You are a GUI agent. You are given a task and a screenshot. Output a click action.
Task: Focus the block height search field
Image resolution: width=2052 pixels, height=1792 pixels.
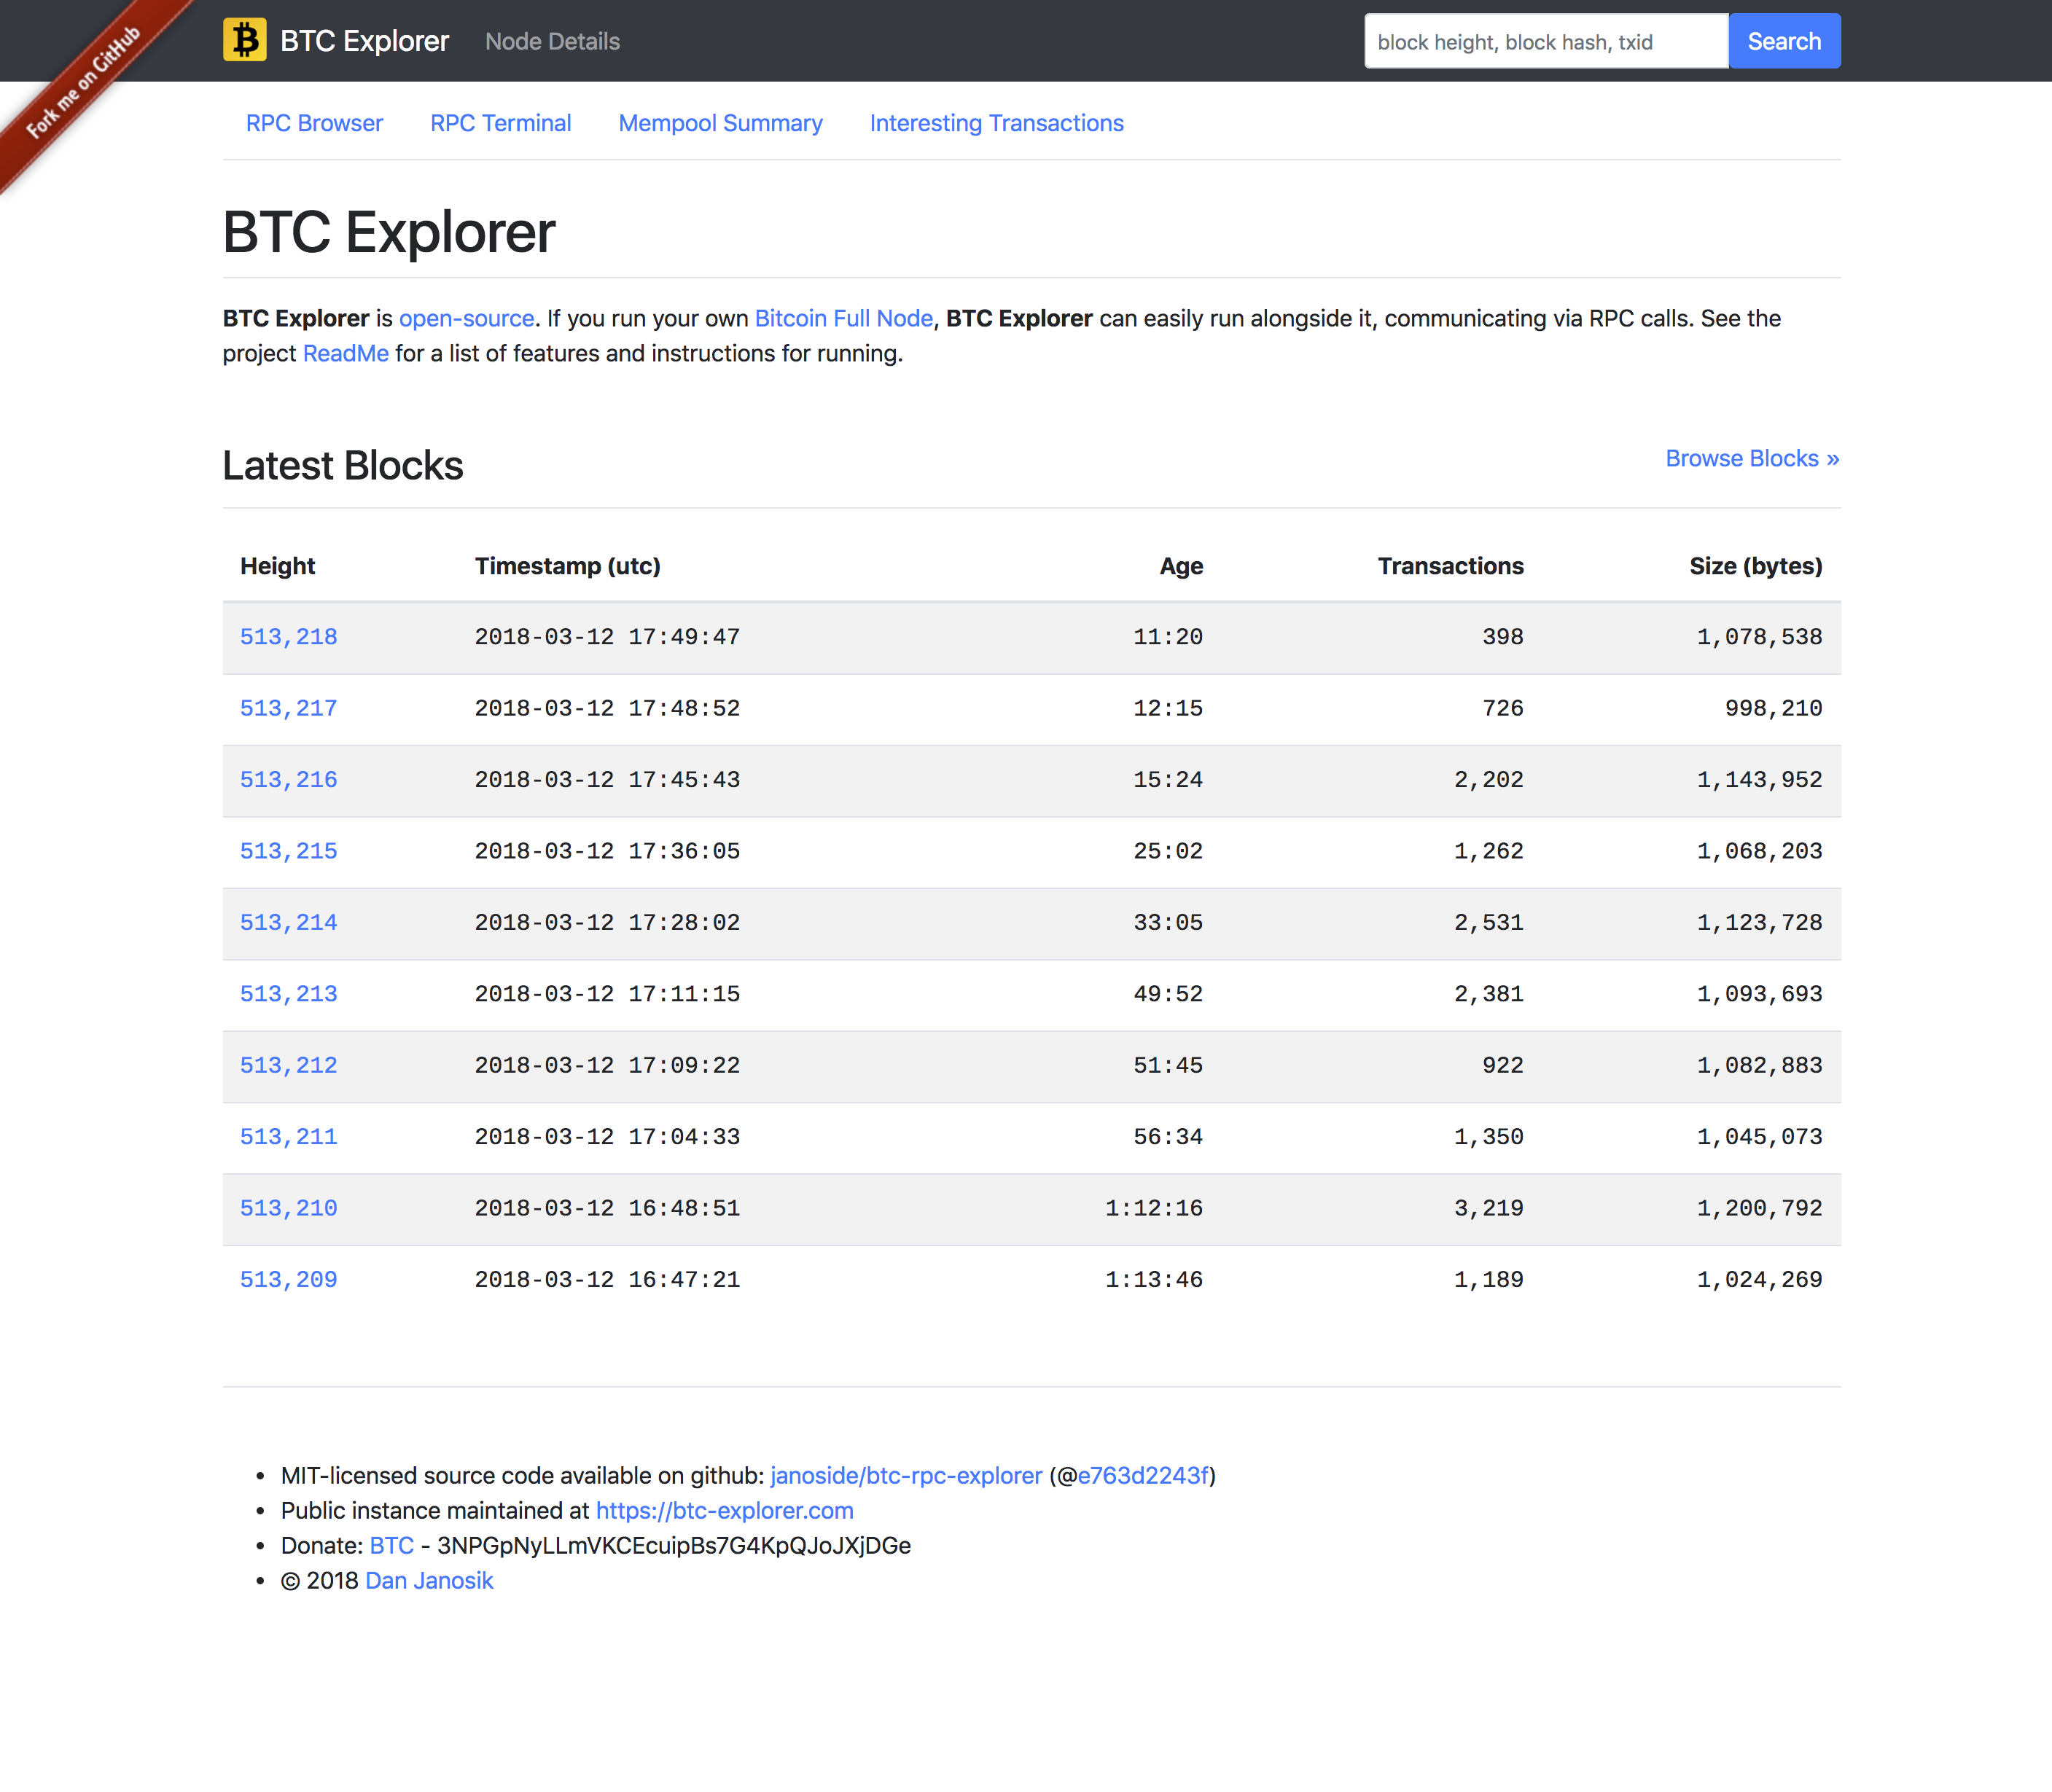(x=1545, y=42)
